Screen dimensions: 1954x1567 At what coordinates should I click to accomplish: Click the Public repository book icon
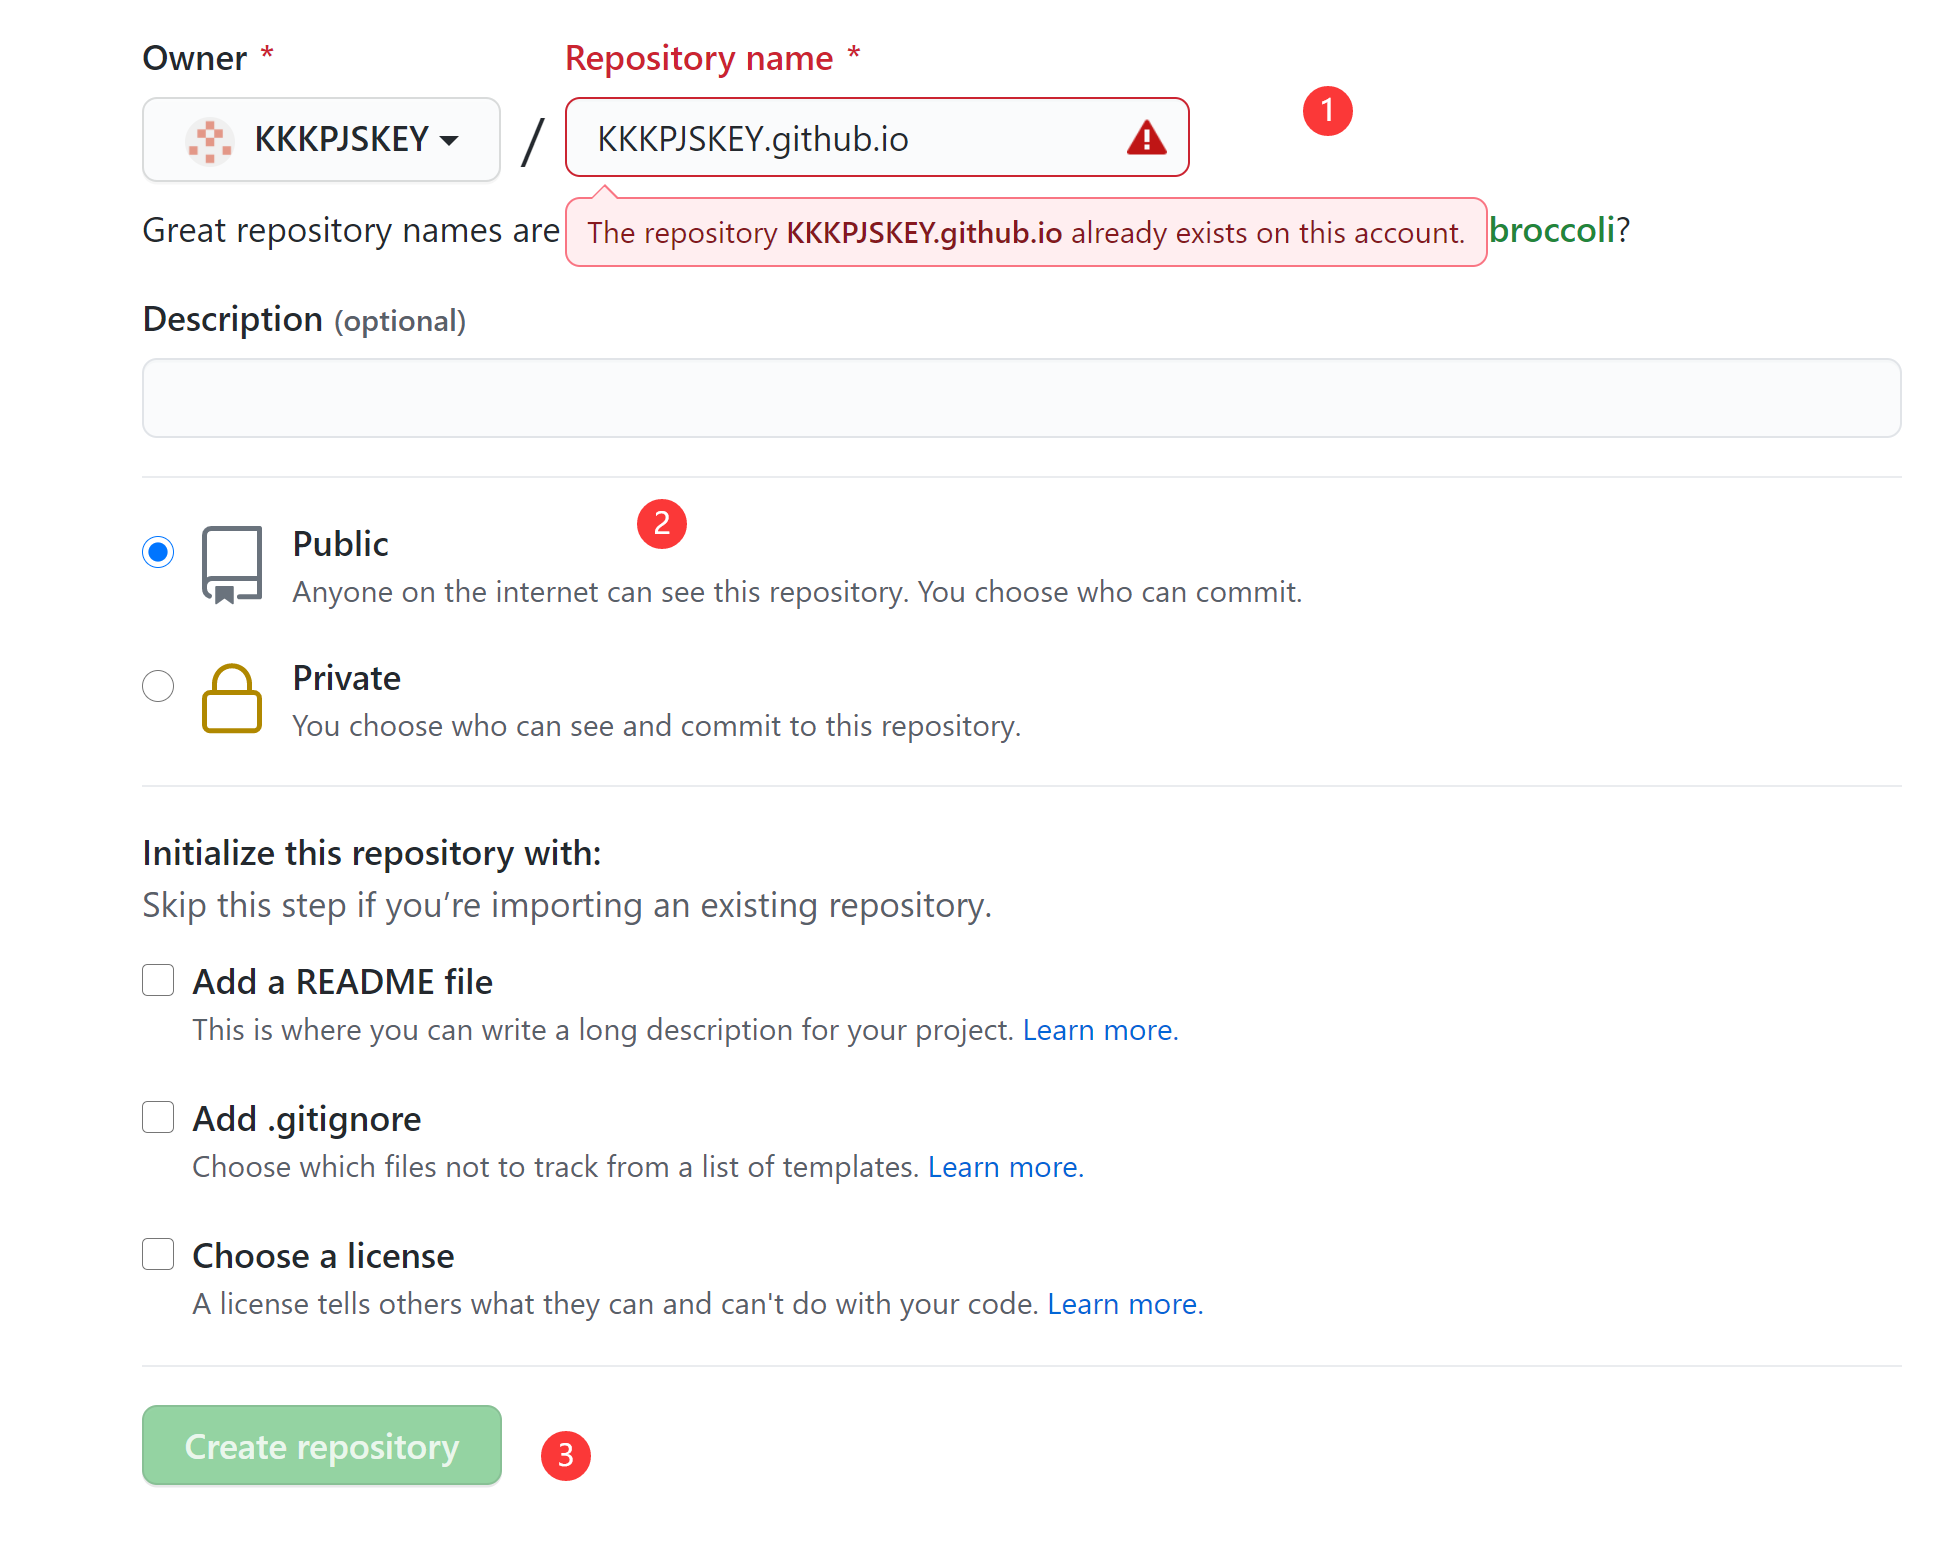[x=231, y=565]
